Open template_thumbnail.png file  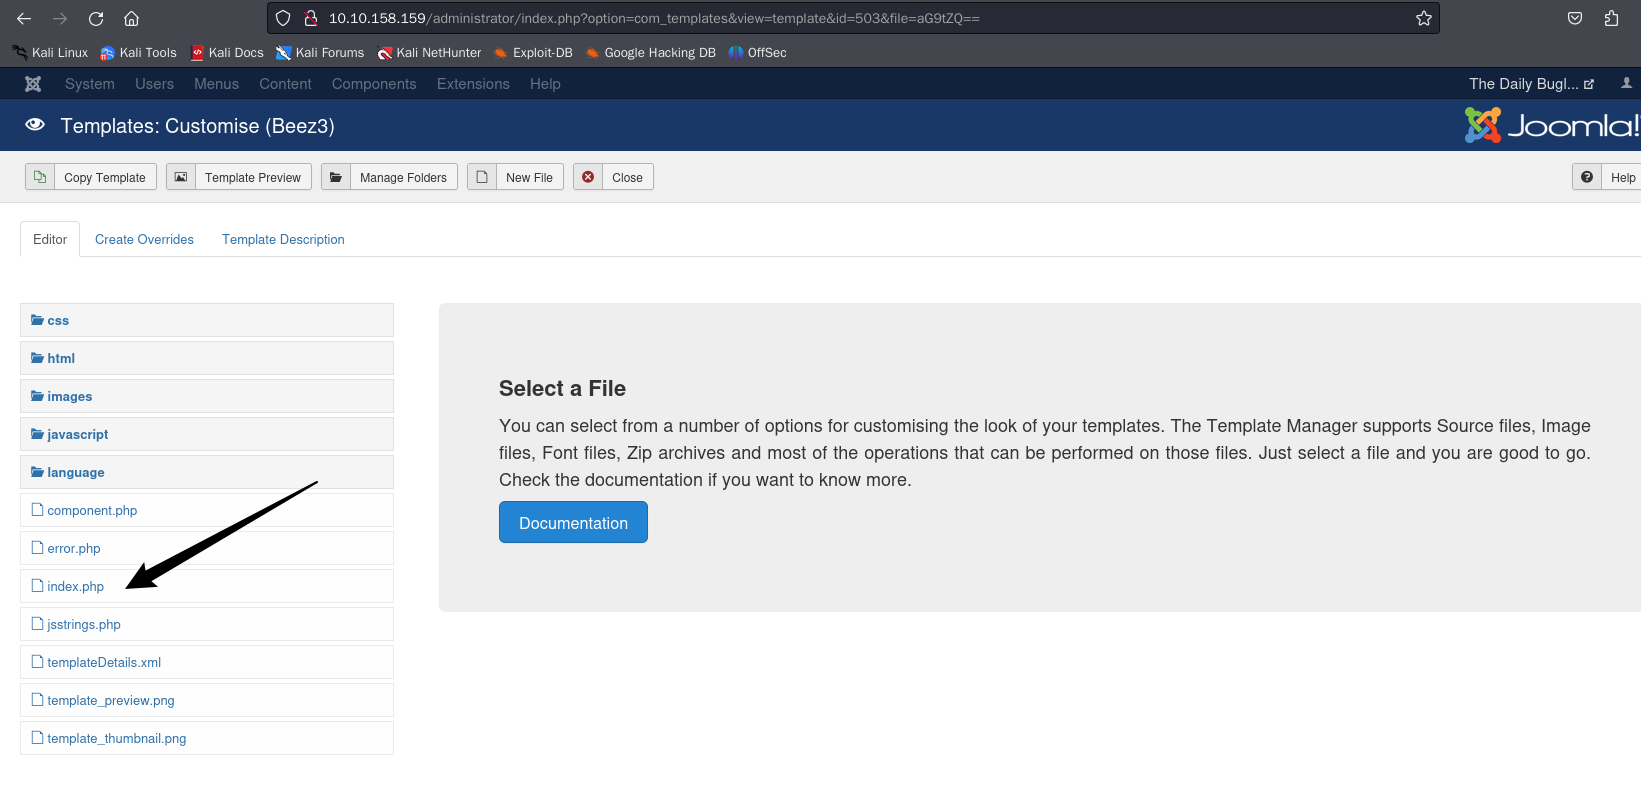(207, 738)
